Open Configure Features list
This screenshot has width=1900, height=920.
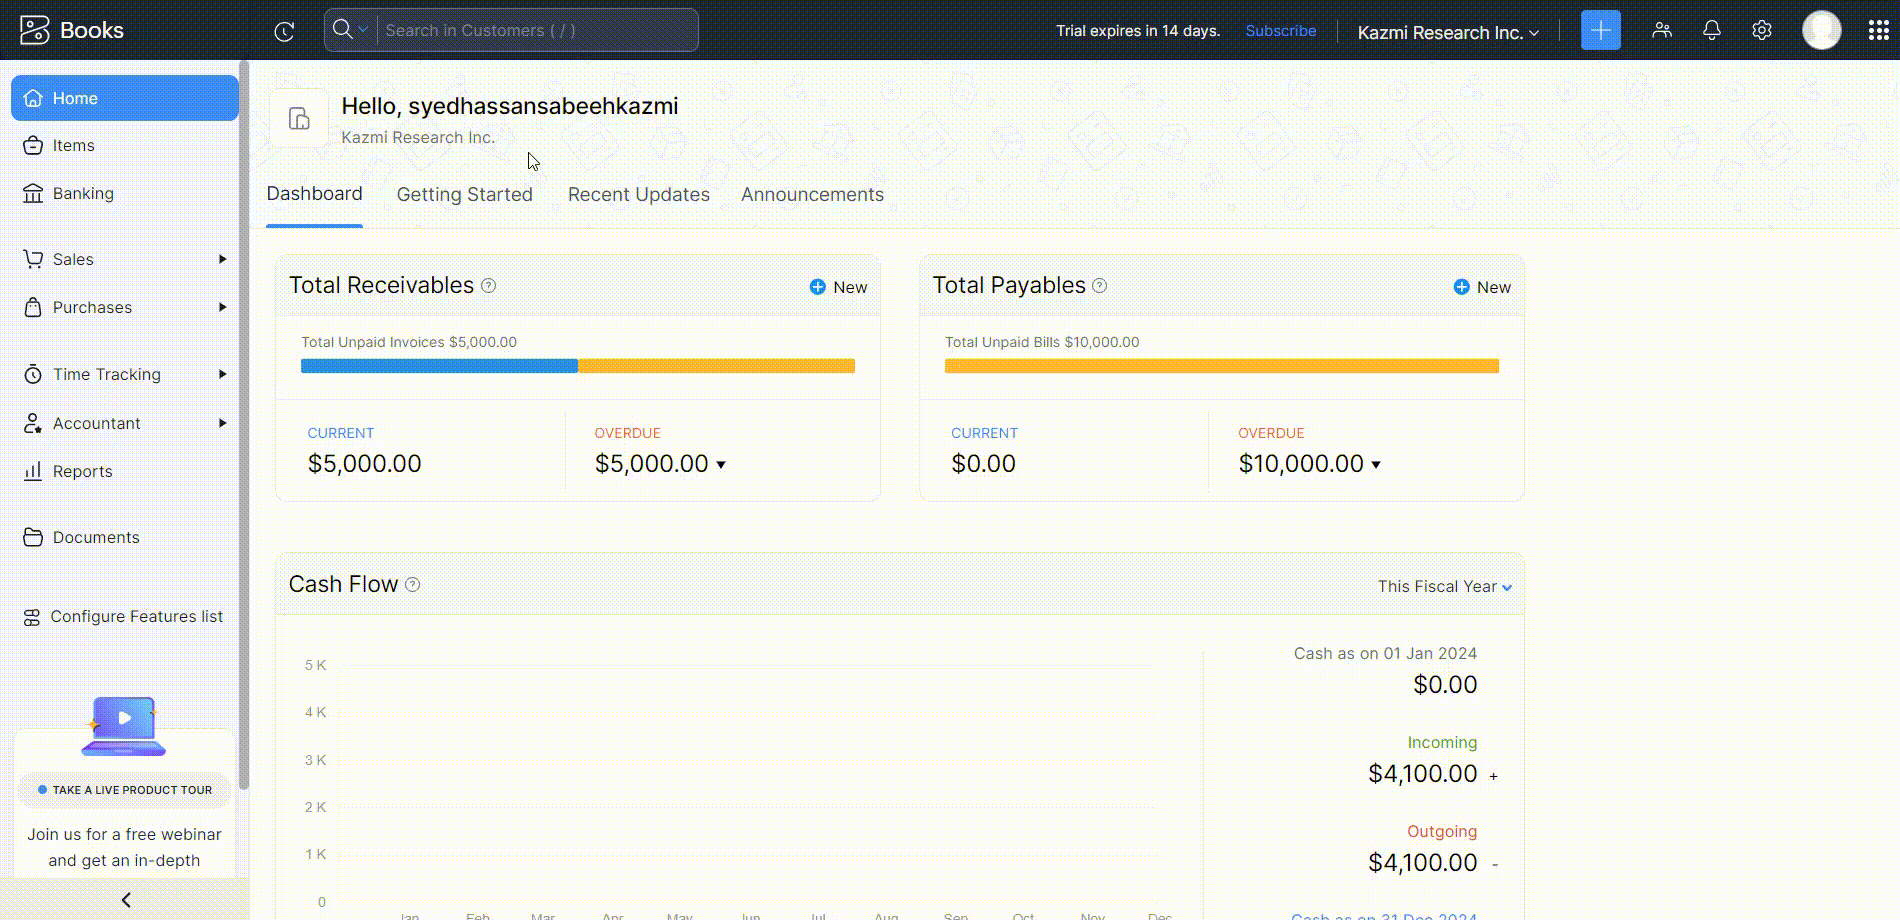click(x=125, y=616)
